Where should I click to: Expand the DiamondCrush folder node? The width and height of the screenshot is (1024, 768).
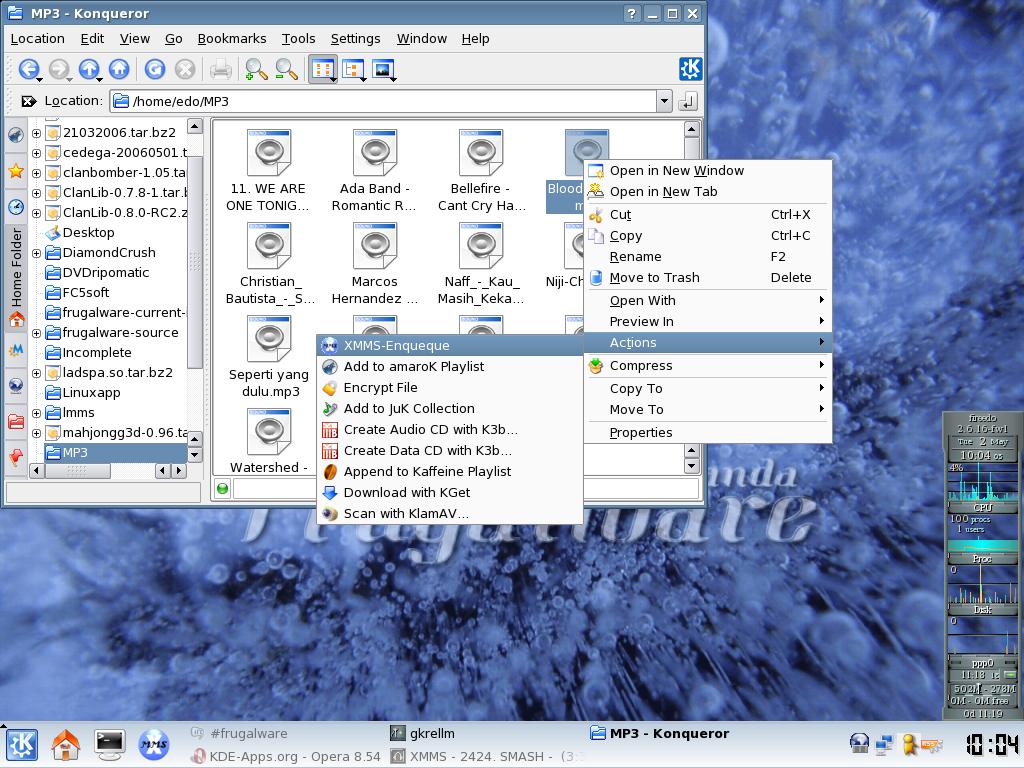(x=37, y=253)
